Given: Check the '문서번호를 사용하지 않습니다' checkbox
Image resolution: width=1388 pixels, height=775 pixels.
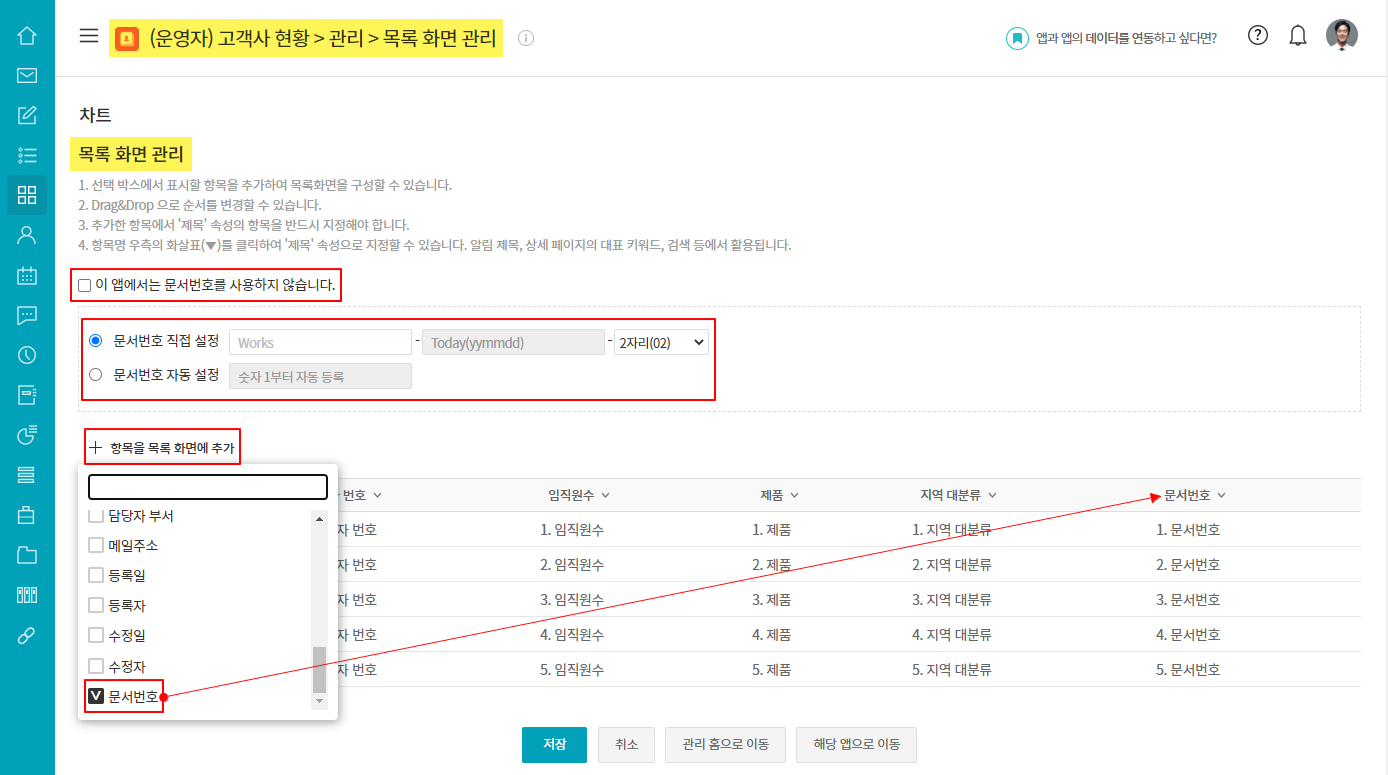Looking at the screenshot, I should tap(85, 286).
